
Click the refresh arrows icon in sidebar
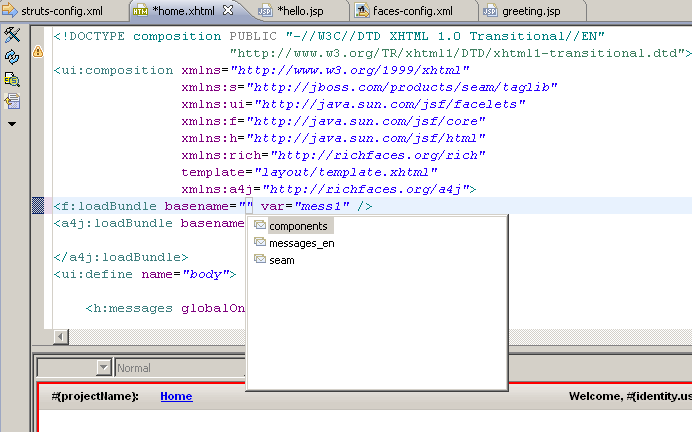pyautogui.click(x=13, y=57)
